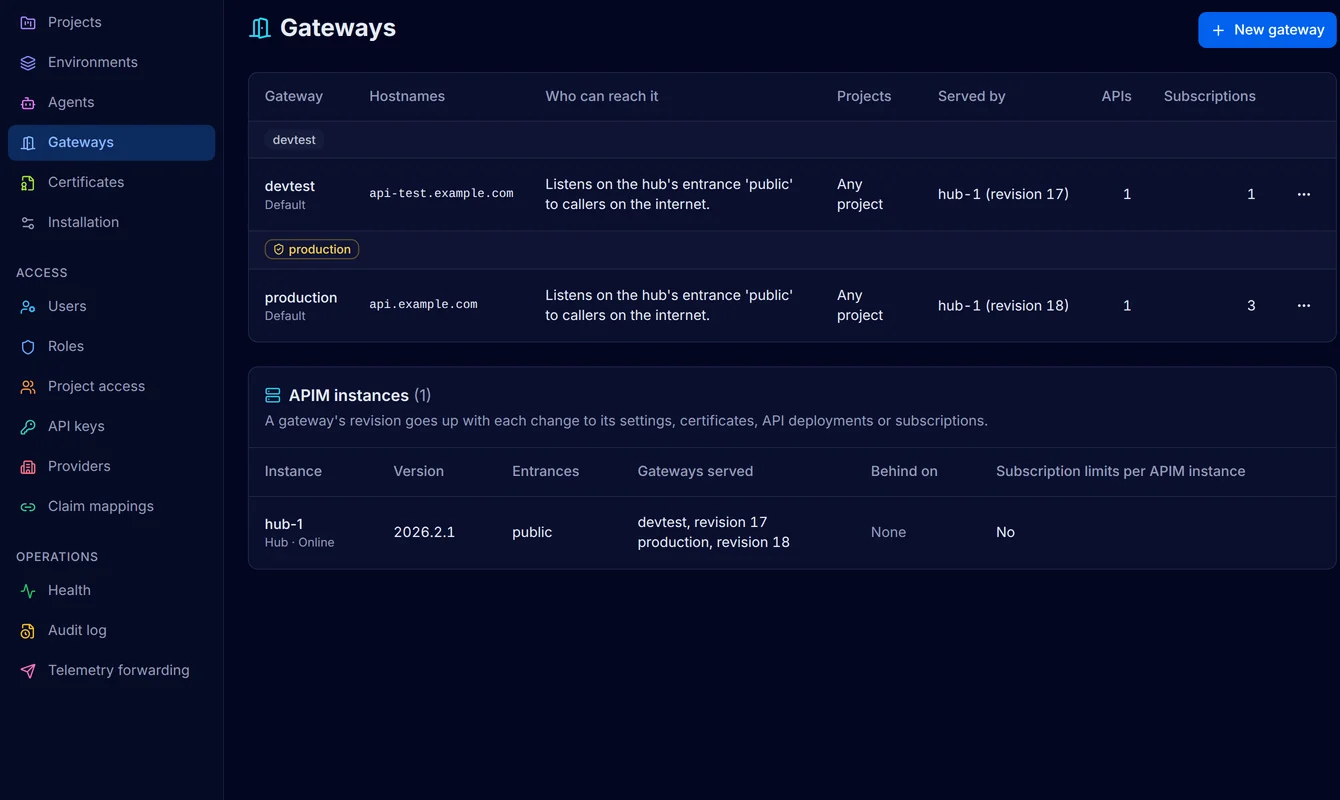Select Certificates in the sidebar
Viewport: 1340px width, 800px height.
[111, 182]
